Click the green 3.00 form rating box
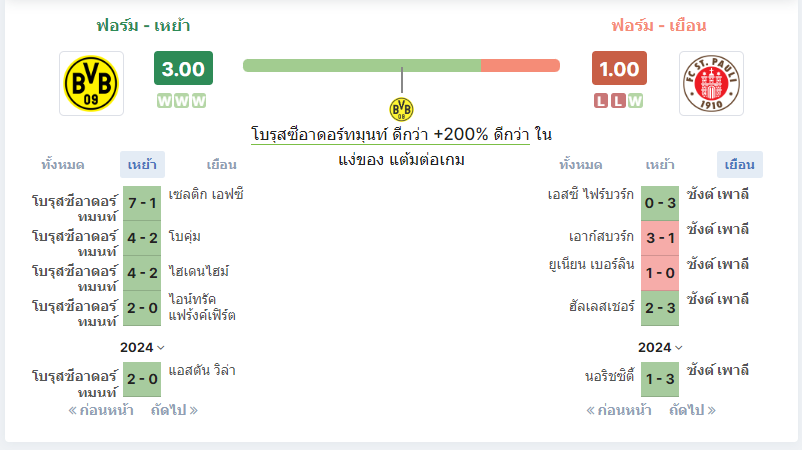 pos(183,68)
